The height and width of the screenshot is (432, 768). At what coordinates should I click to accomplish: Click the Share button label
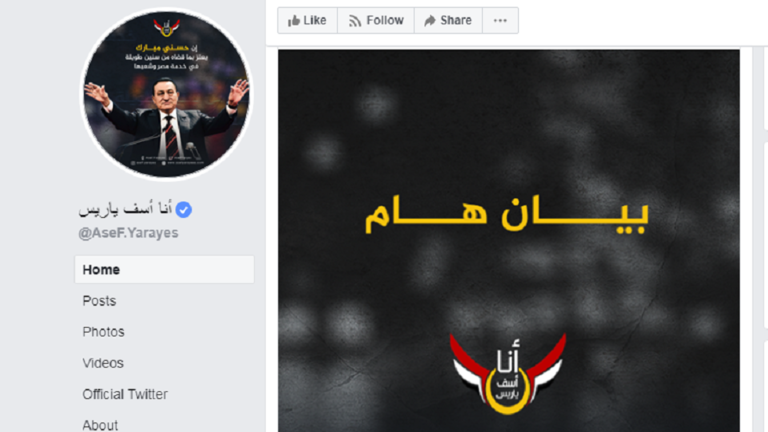(x=456, y=21)
